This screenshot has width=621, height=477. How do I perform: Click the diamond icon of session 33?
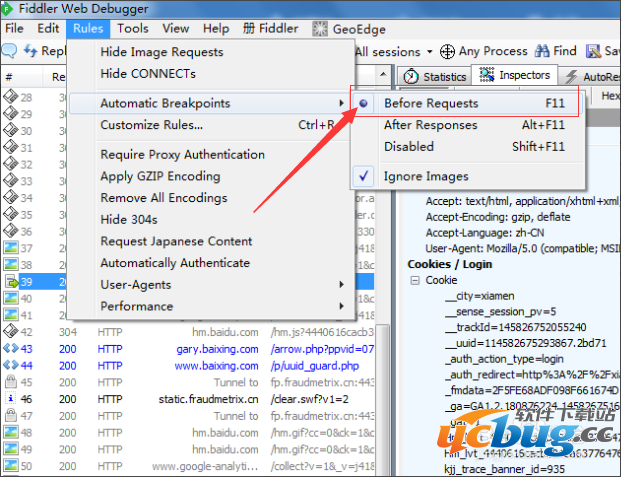coord(11,181)
